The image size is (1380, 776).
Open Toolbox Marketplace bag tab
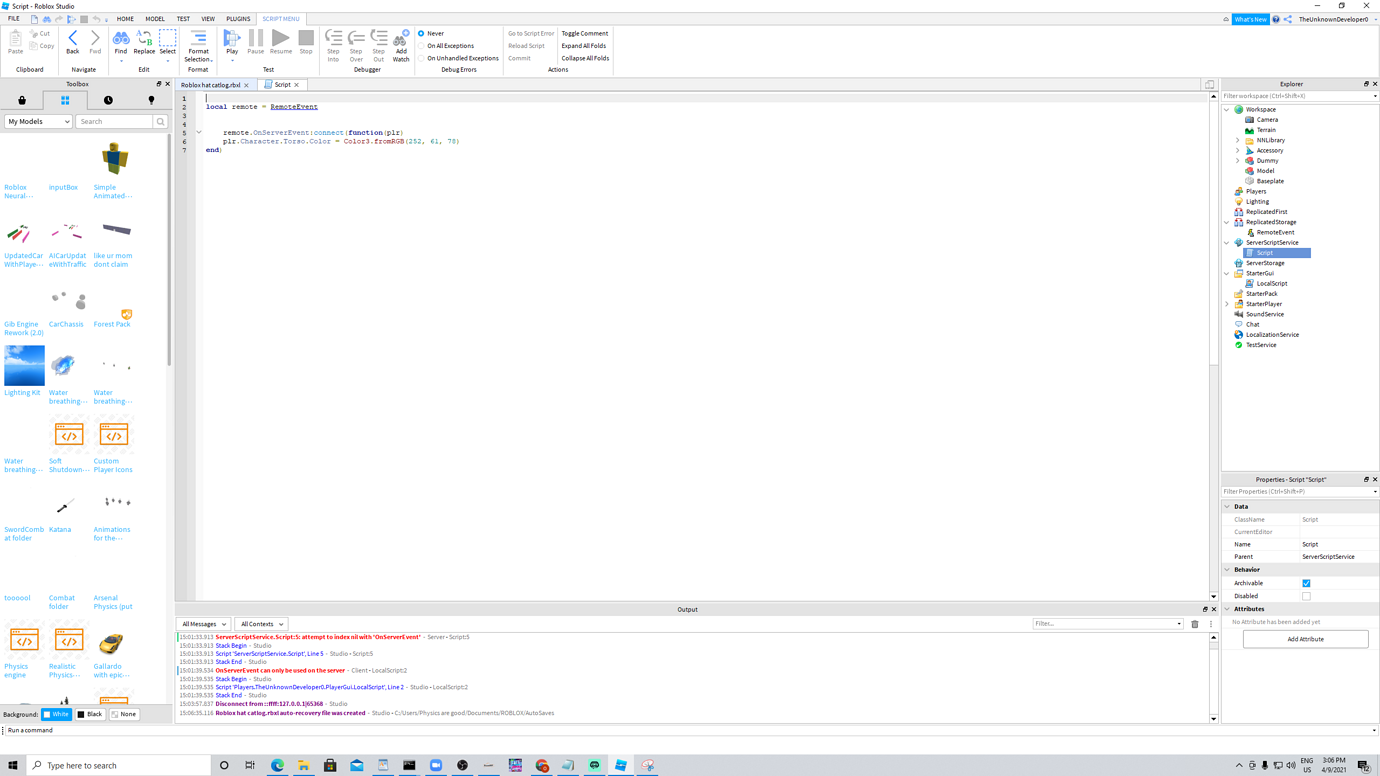(x=22, y=100)
